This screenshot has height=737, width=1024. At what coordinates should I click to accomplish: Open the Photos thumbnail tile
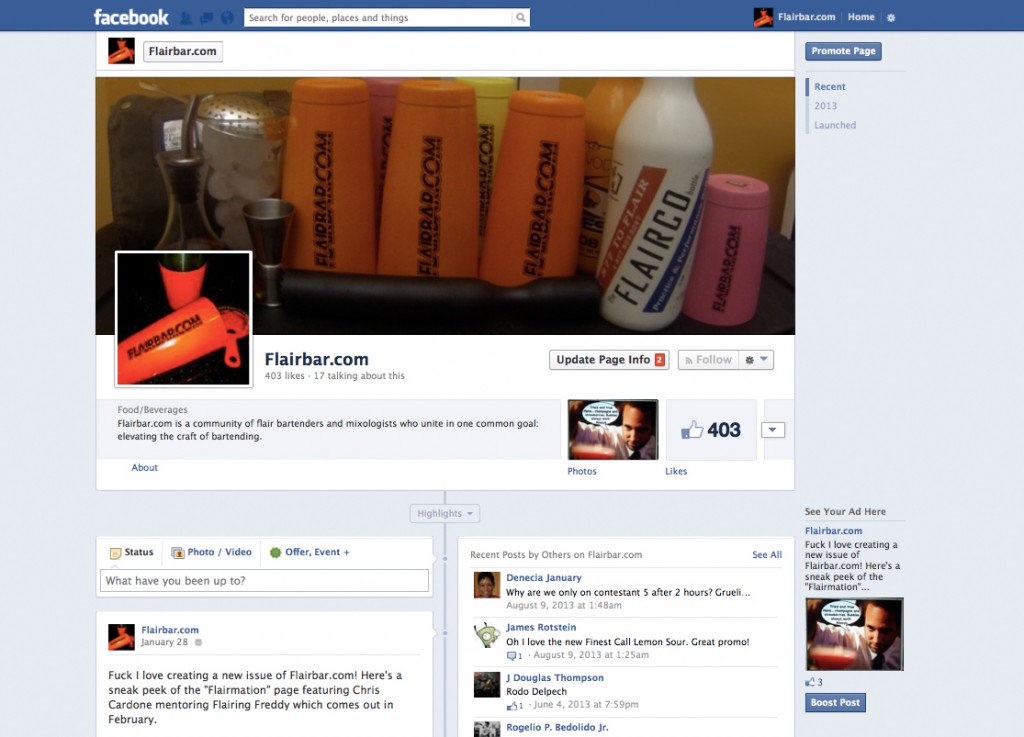pyautogui.click(x=613, y=430)
